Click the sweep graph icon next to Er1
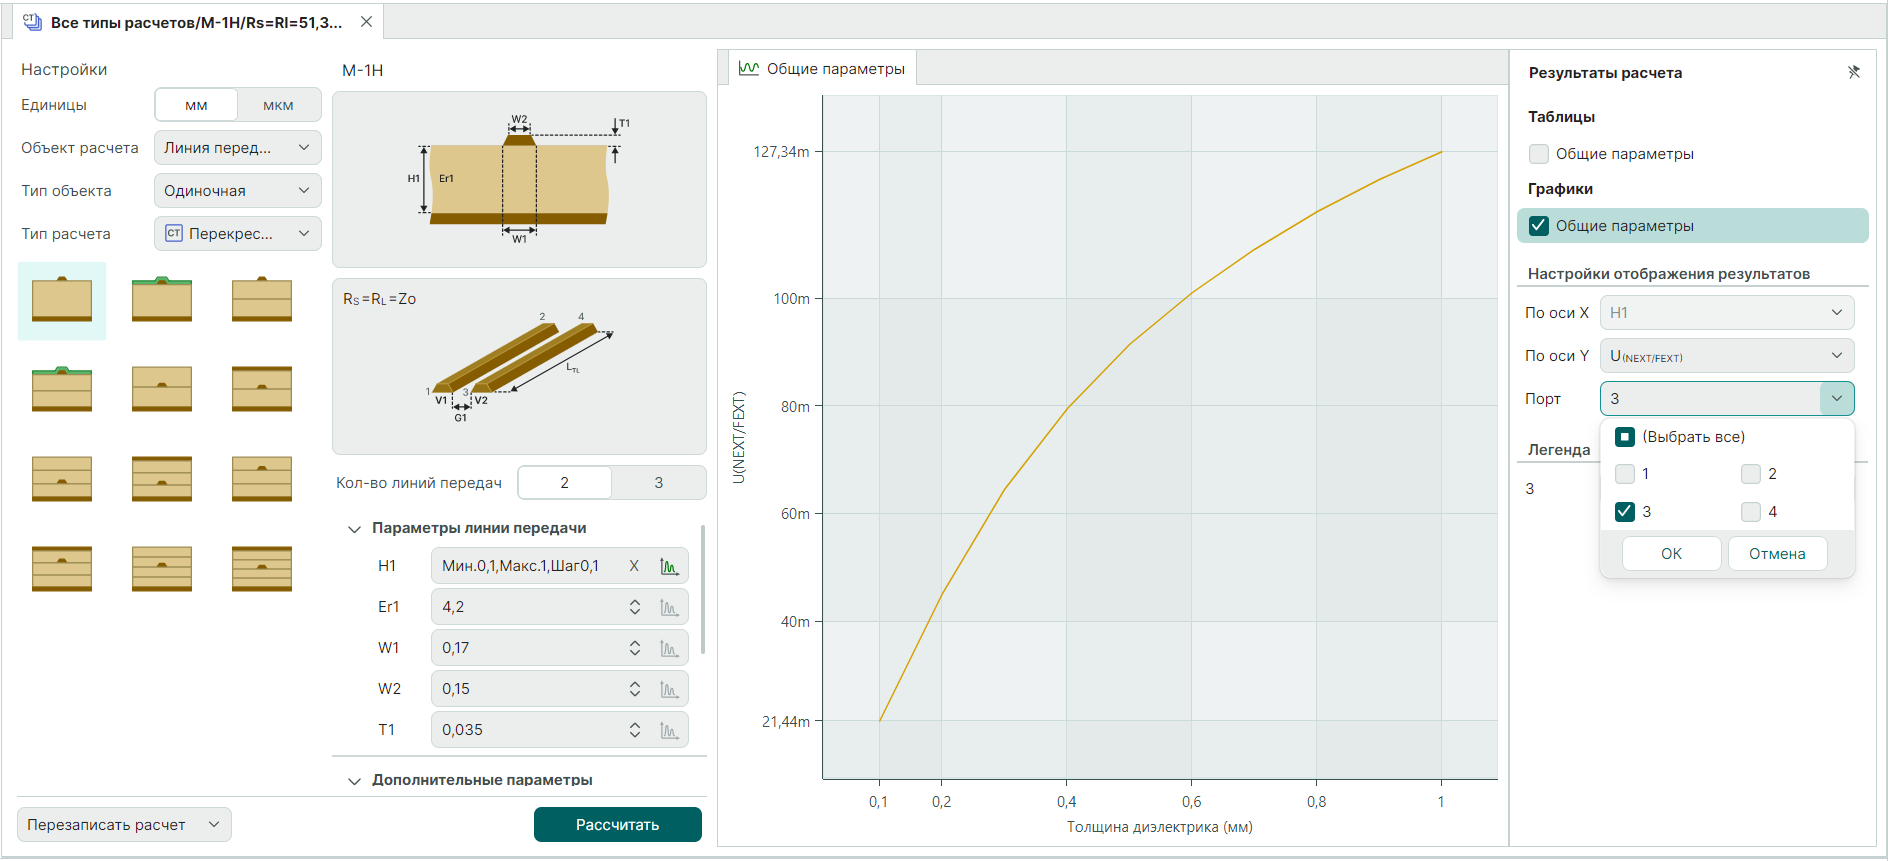 click(669, 608)
